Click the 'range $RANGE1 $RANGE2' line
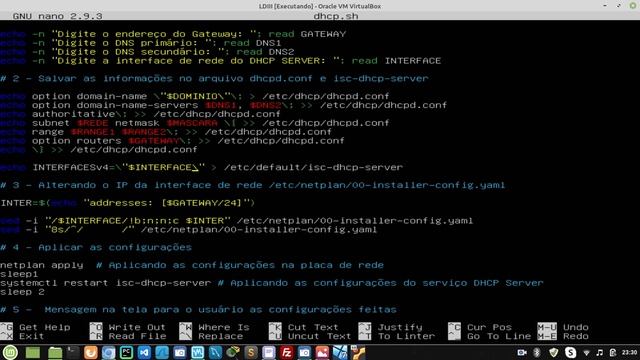640x360 pixels. [166, 132]
